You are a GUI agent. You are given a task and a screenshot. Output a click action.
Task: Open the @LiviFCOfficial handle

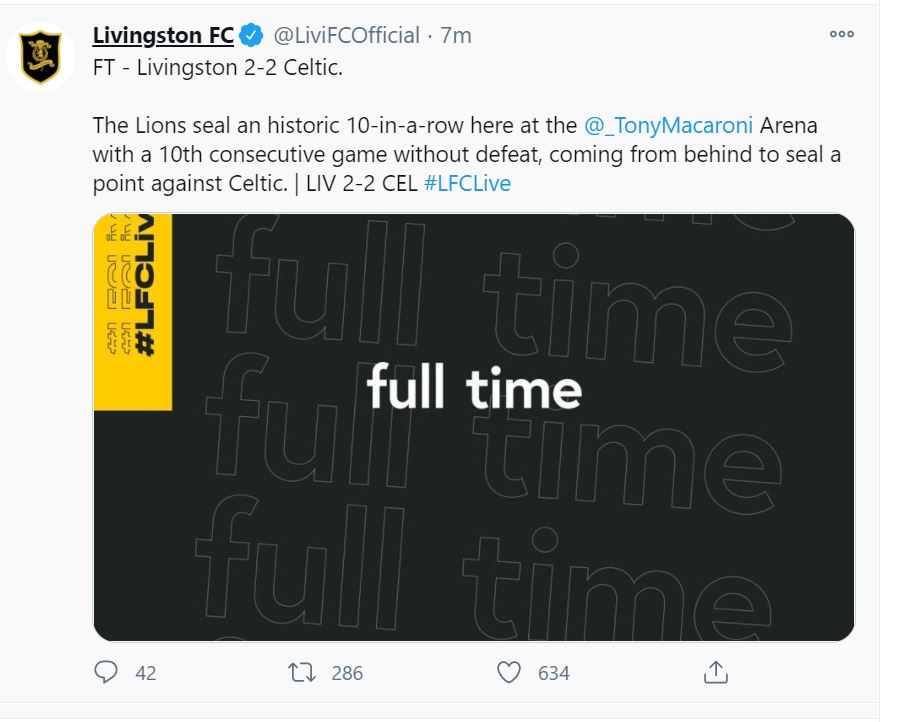click(346, 35)
